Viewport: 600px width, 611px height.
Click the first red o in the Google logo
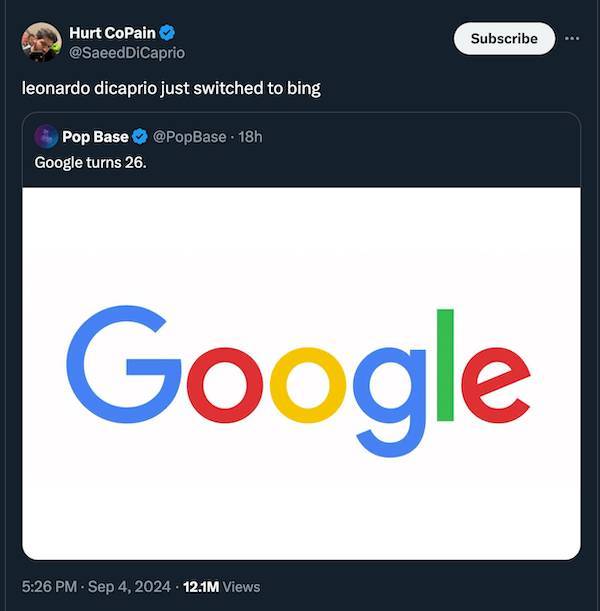(x=224, y=386)
